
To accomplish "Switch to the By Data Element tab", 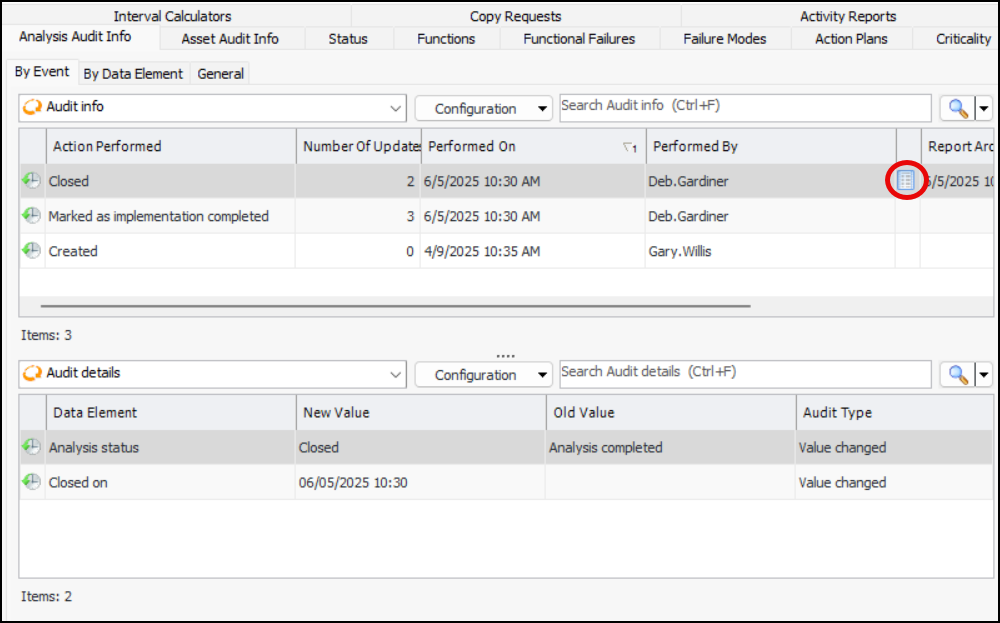I will tap(133, 73).
